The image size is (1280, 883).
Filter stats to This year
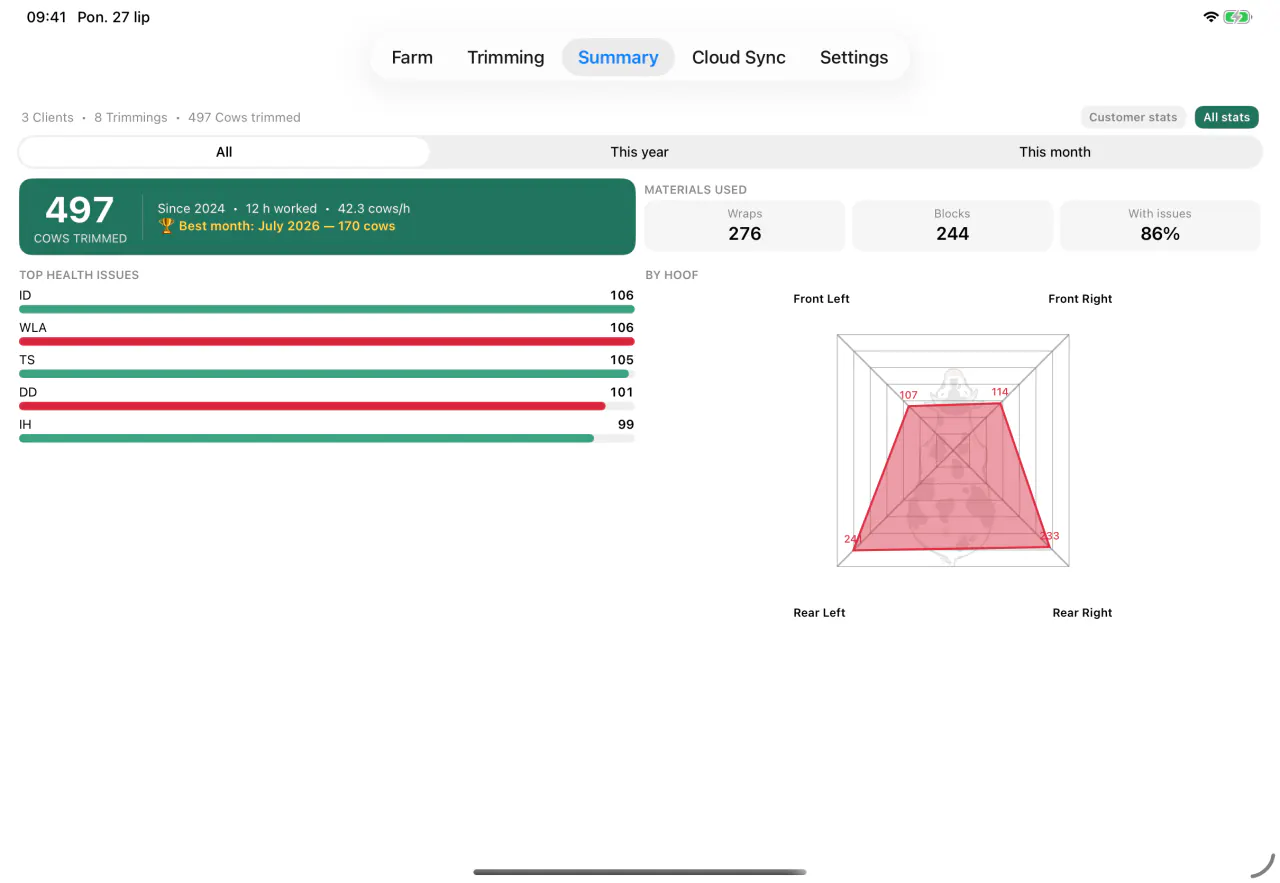click(639, 152)
